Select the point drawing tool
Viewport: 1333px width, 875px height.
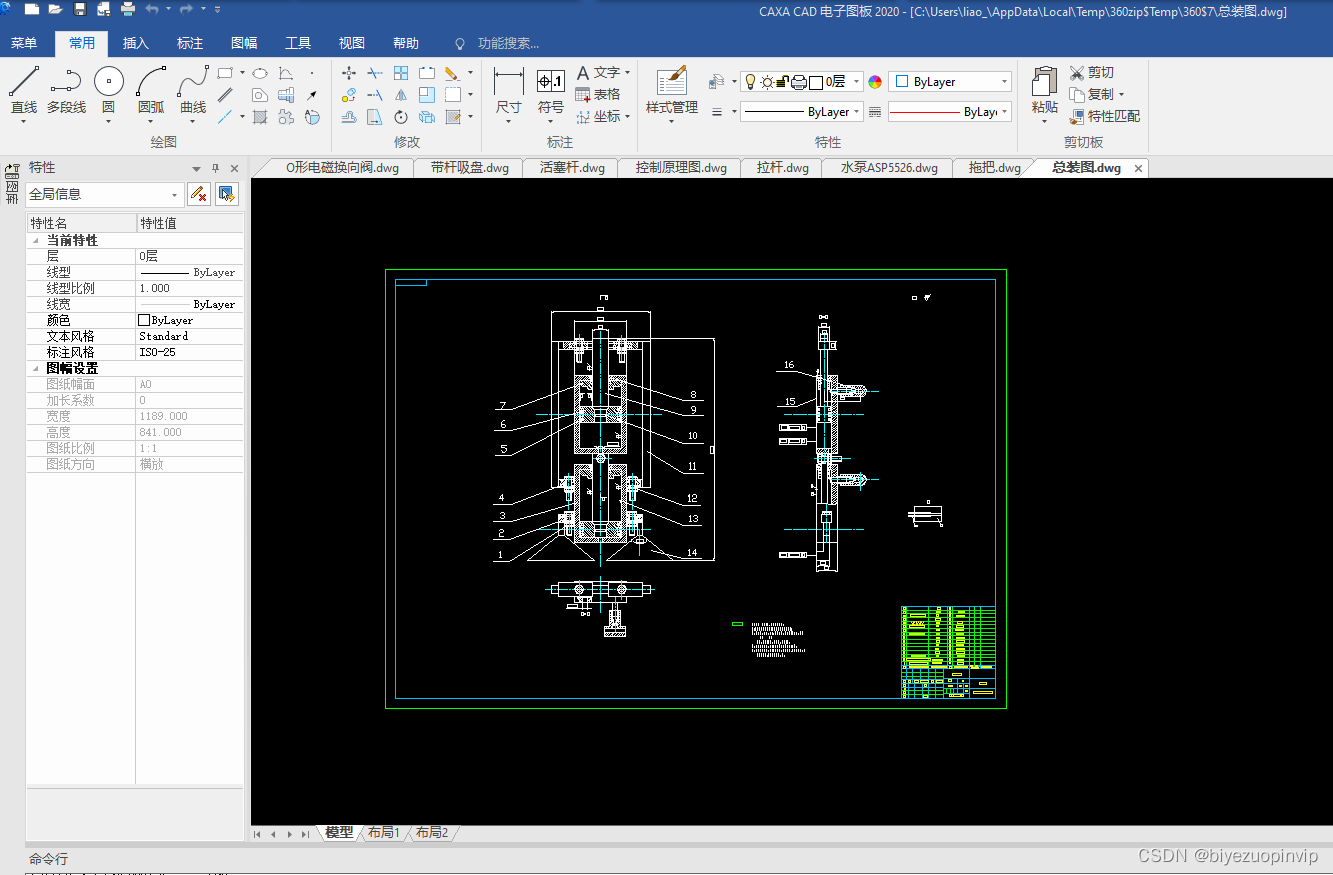[x=312, y=73]
